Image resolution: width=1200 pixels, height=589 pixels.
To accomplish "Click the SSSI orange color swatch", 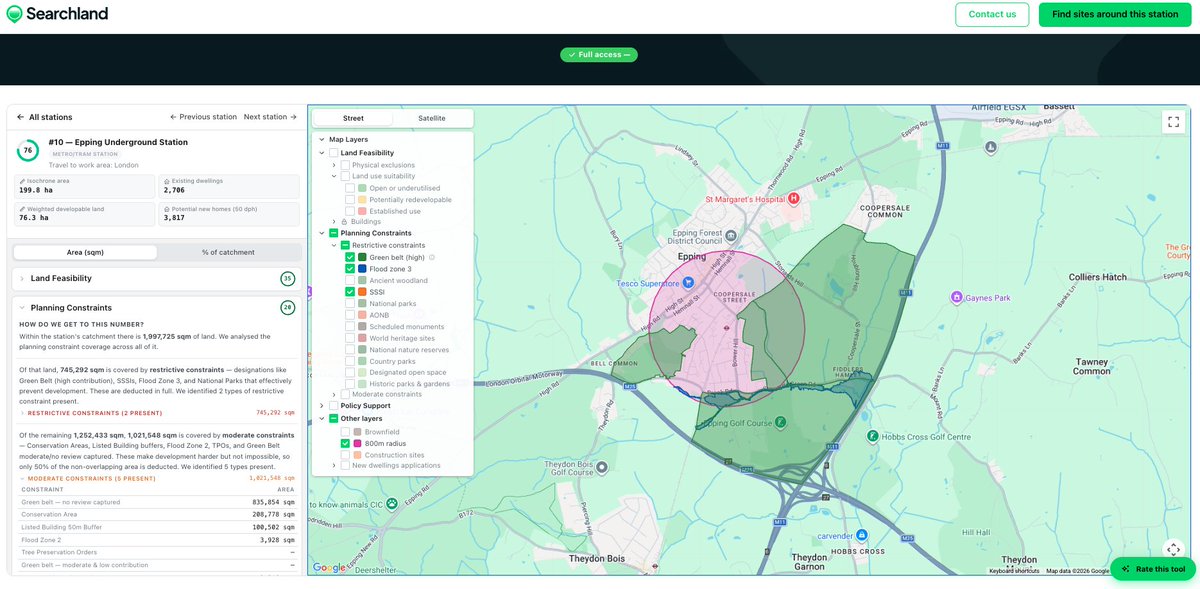I will [x=362, y=292].
